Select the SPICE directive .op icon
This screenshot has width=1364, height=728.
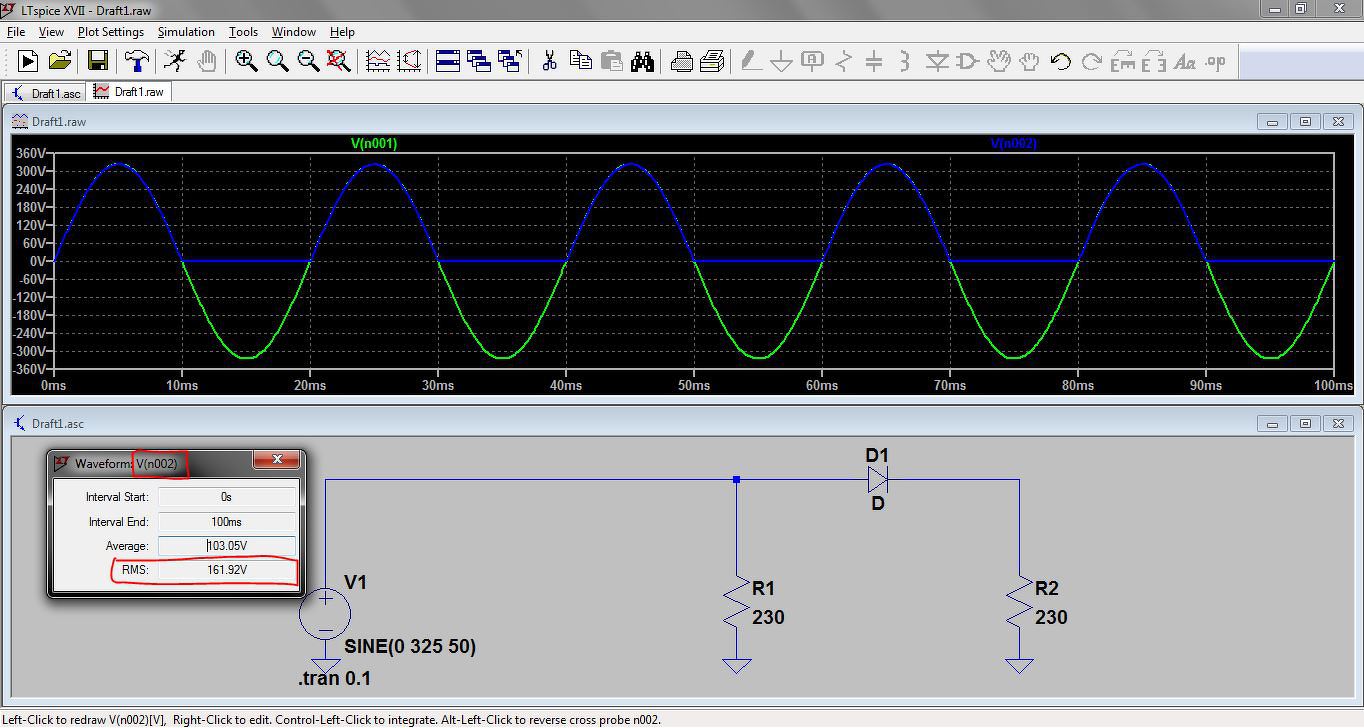(1215, 62)
